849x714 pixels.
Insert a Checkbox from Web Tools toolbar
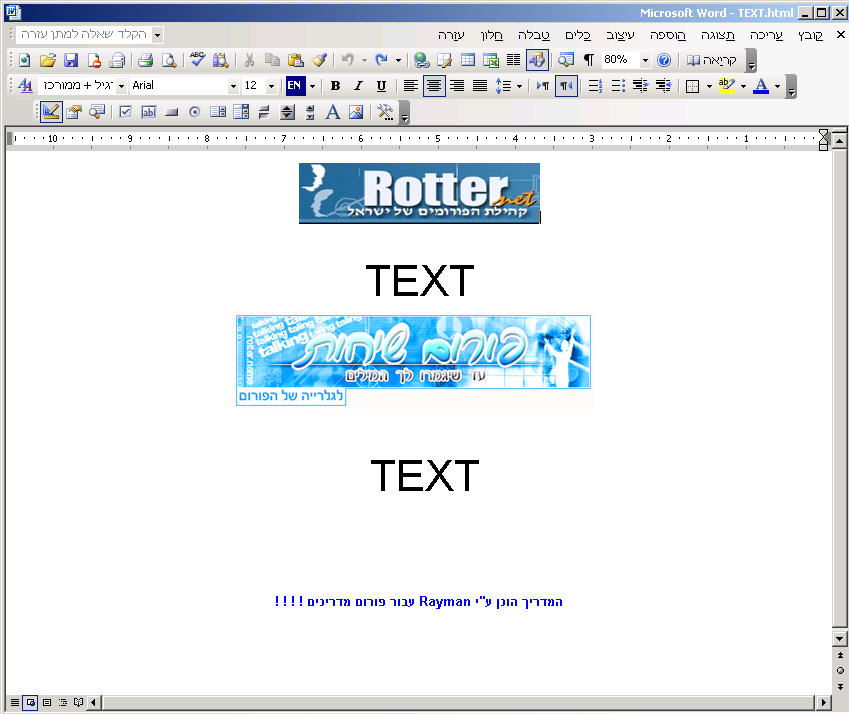pos(126,112)
